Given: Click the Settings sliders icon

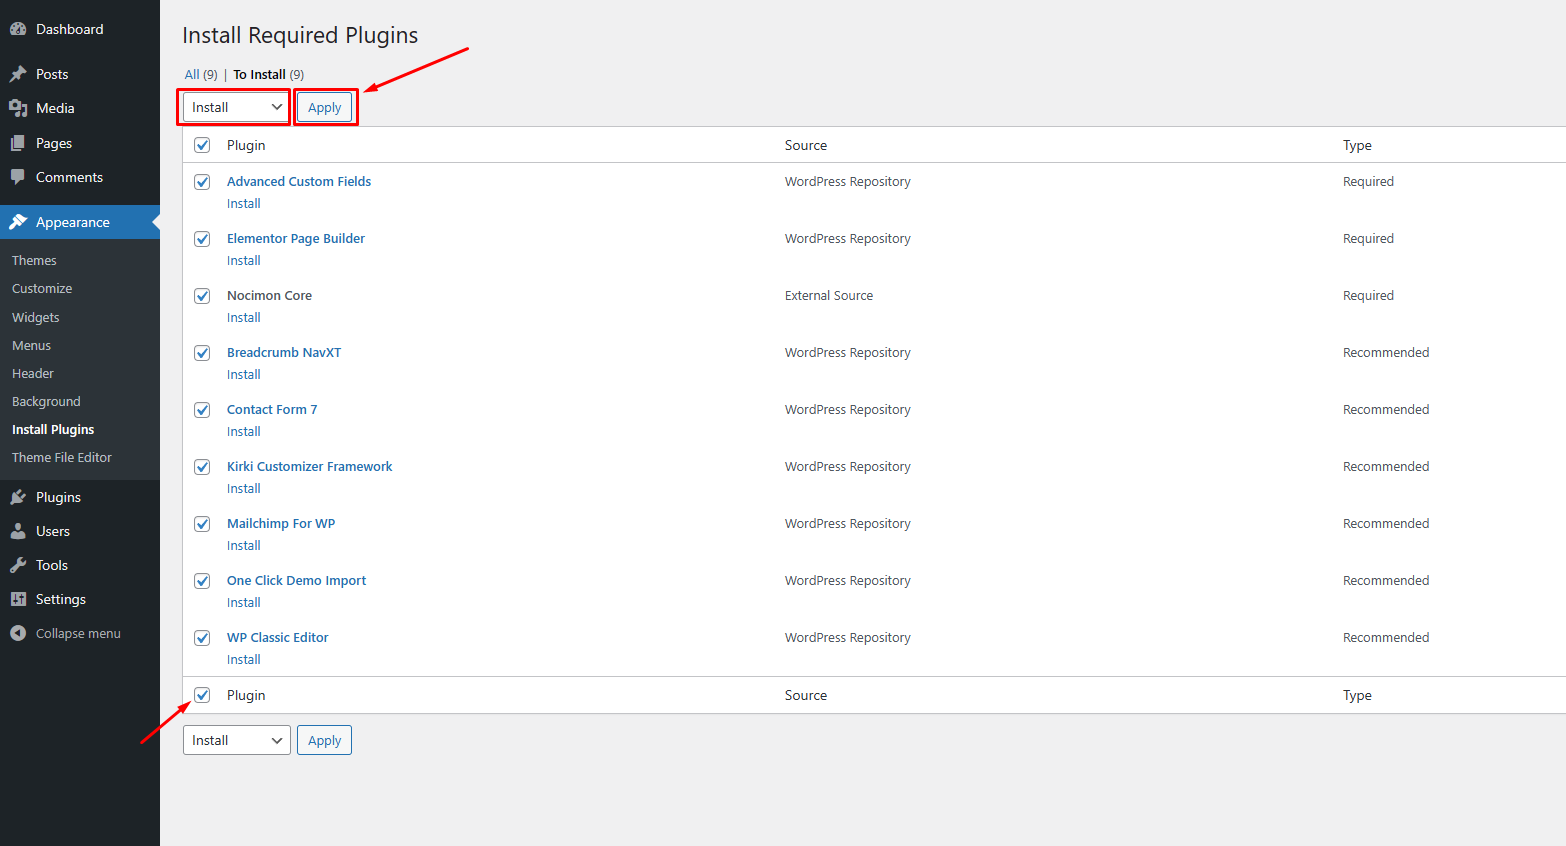Looking at the screenshot, I should [x=18, y=599].
